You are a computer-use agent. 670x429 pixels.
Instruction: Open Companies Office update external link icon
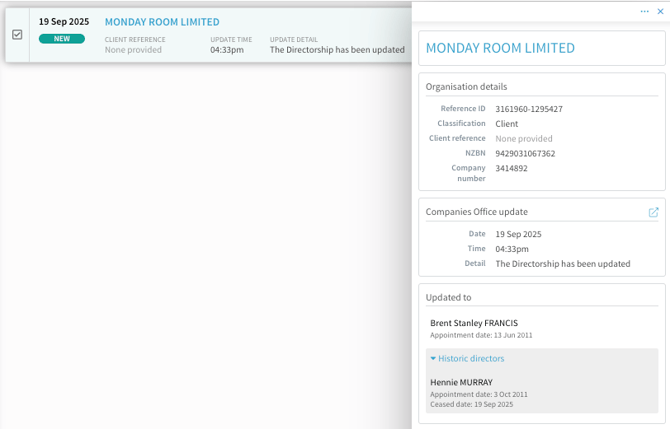[x=653, y=212]
